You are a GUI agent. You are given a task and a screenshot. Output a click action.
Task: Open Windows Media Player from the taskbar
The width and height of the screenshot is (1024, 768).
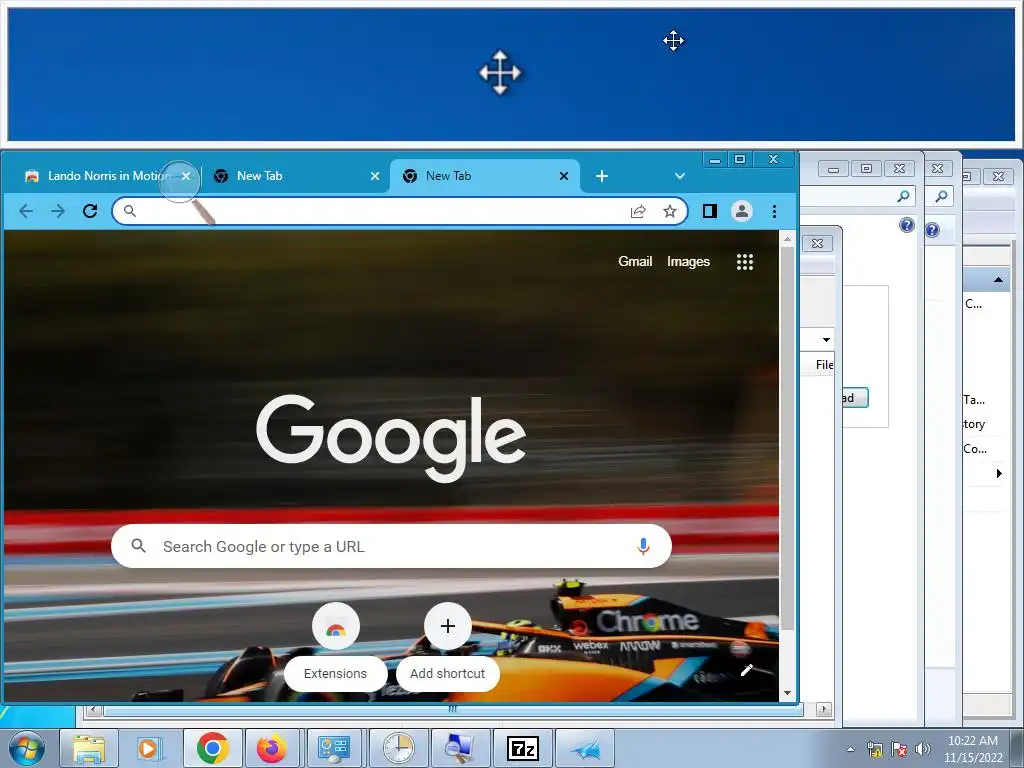click(149, 748)
